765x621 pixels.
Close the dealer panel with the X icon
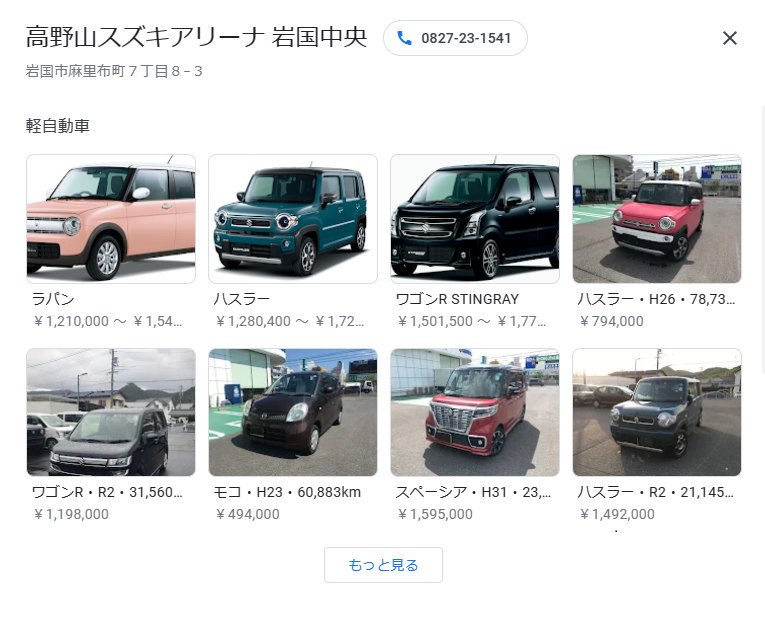click(x=729, y=38)
